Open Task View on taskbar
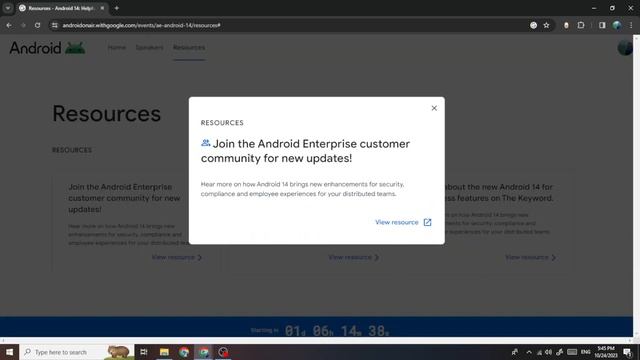Viewport: 640px width, 360px height. (144, 352)
